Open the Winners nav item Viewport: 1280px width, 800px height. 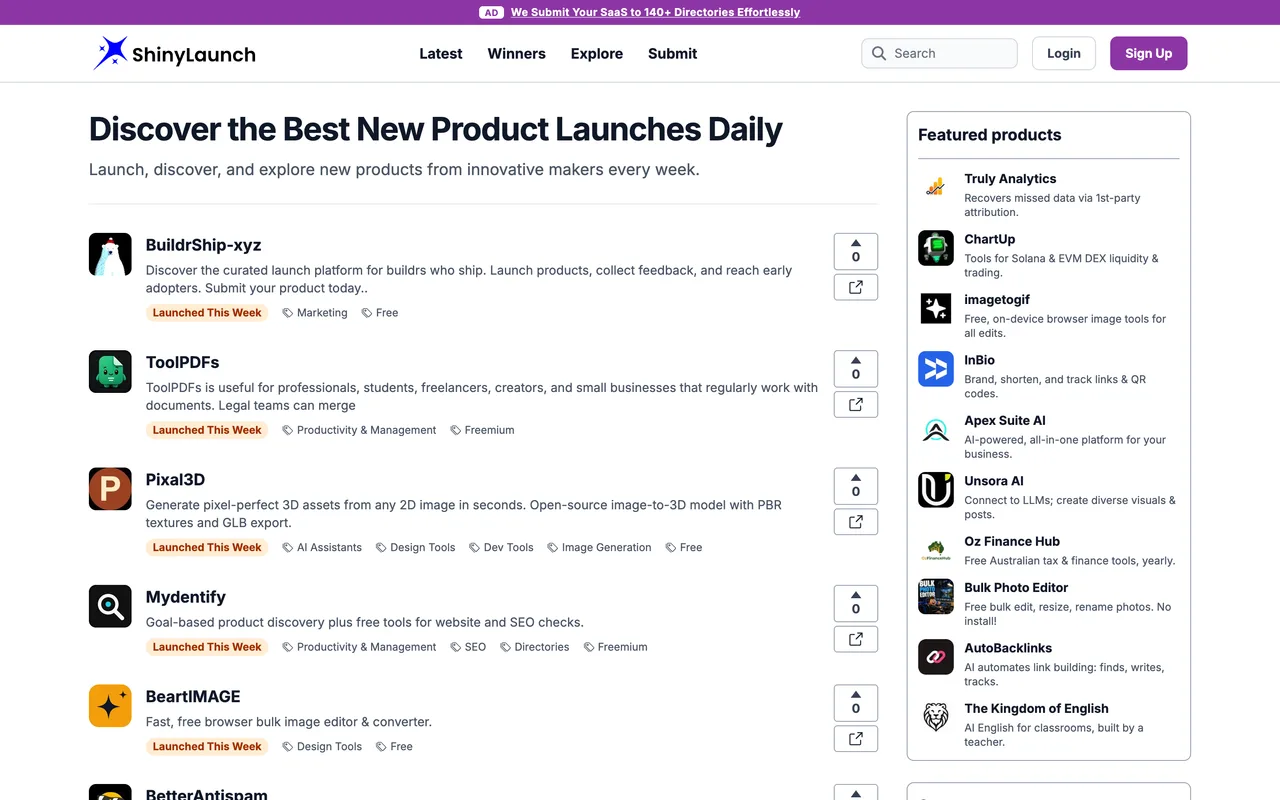click(x=517, y=54)
